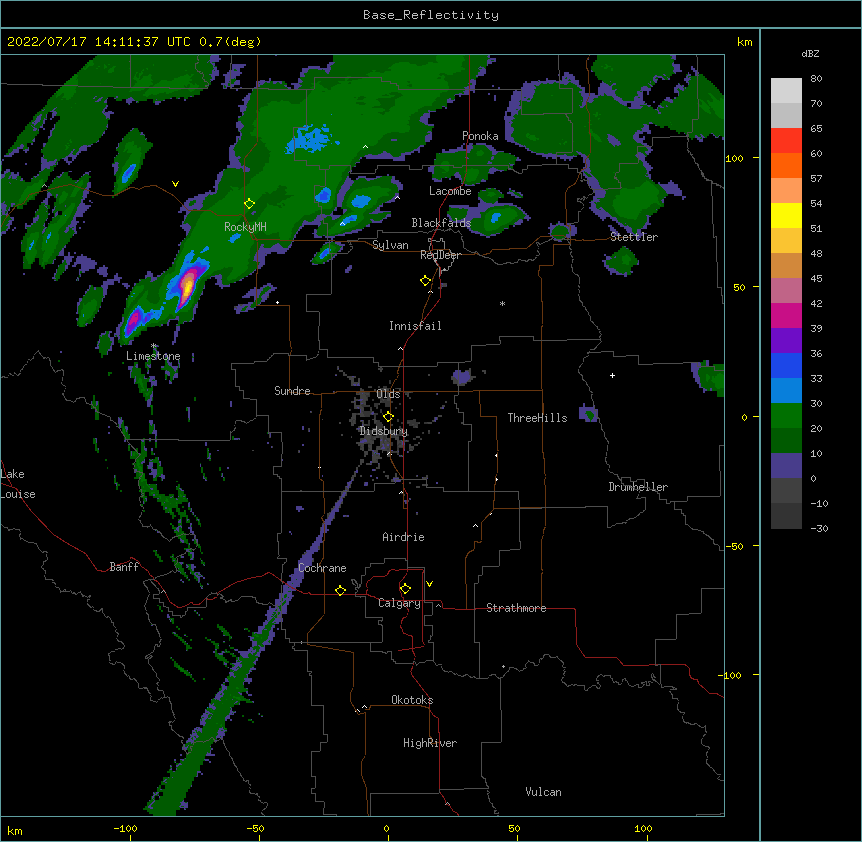862x842 pixels.
Task: Click the Sundre city label
Action: 292,391
